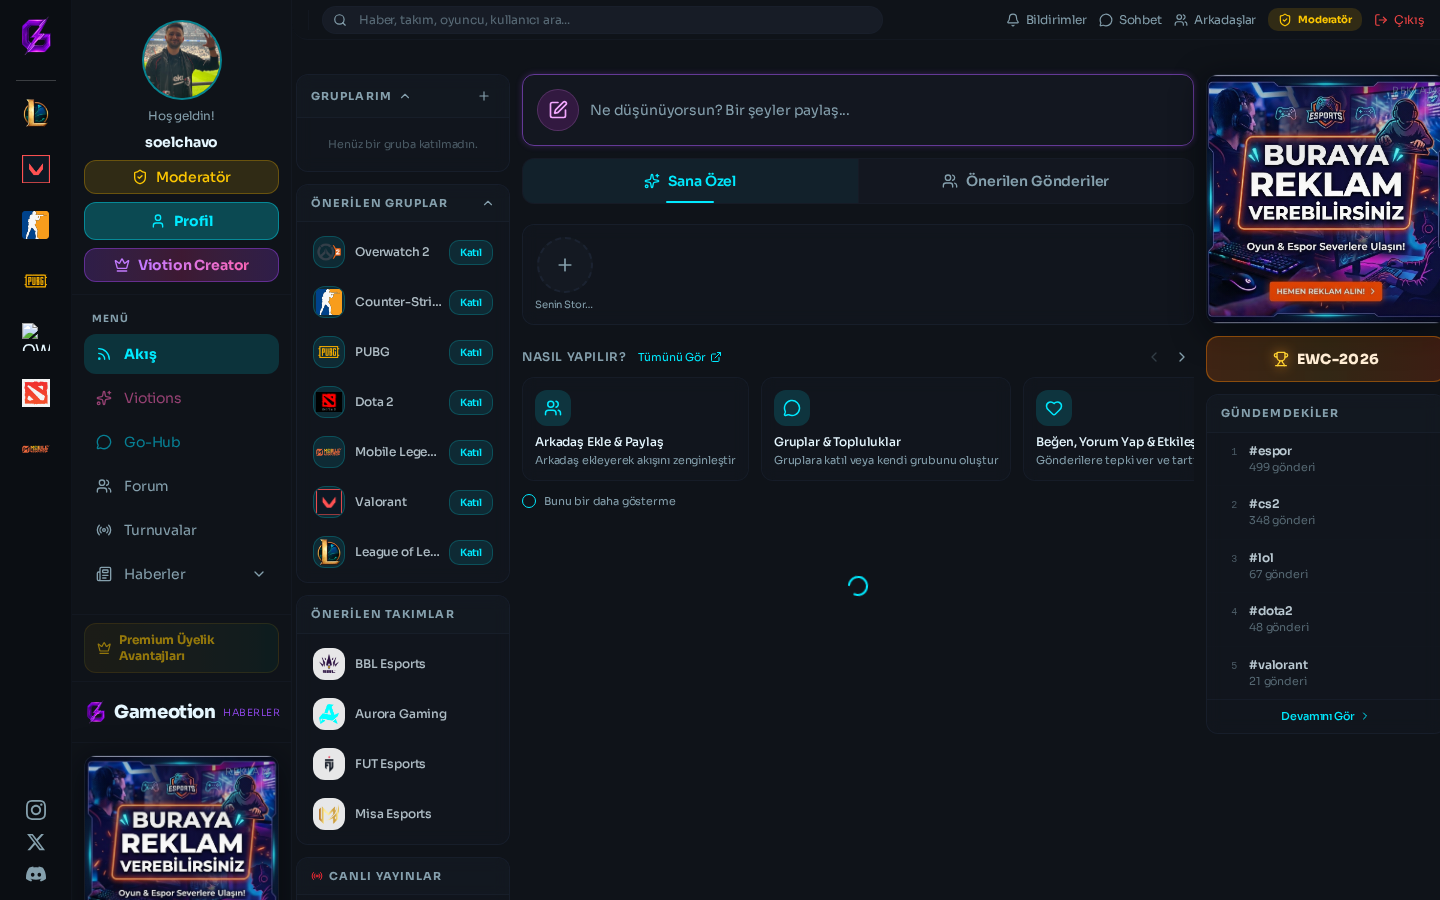Collapse the Gruplarım section
1440x900 pixels.
click(x=405, y=96)
